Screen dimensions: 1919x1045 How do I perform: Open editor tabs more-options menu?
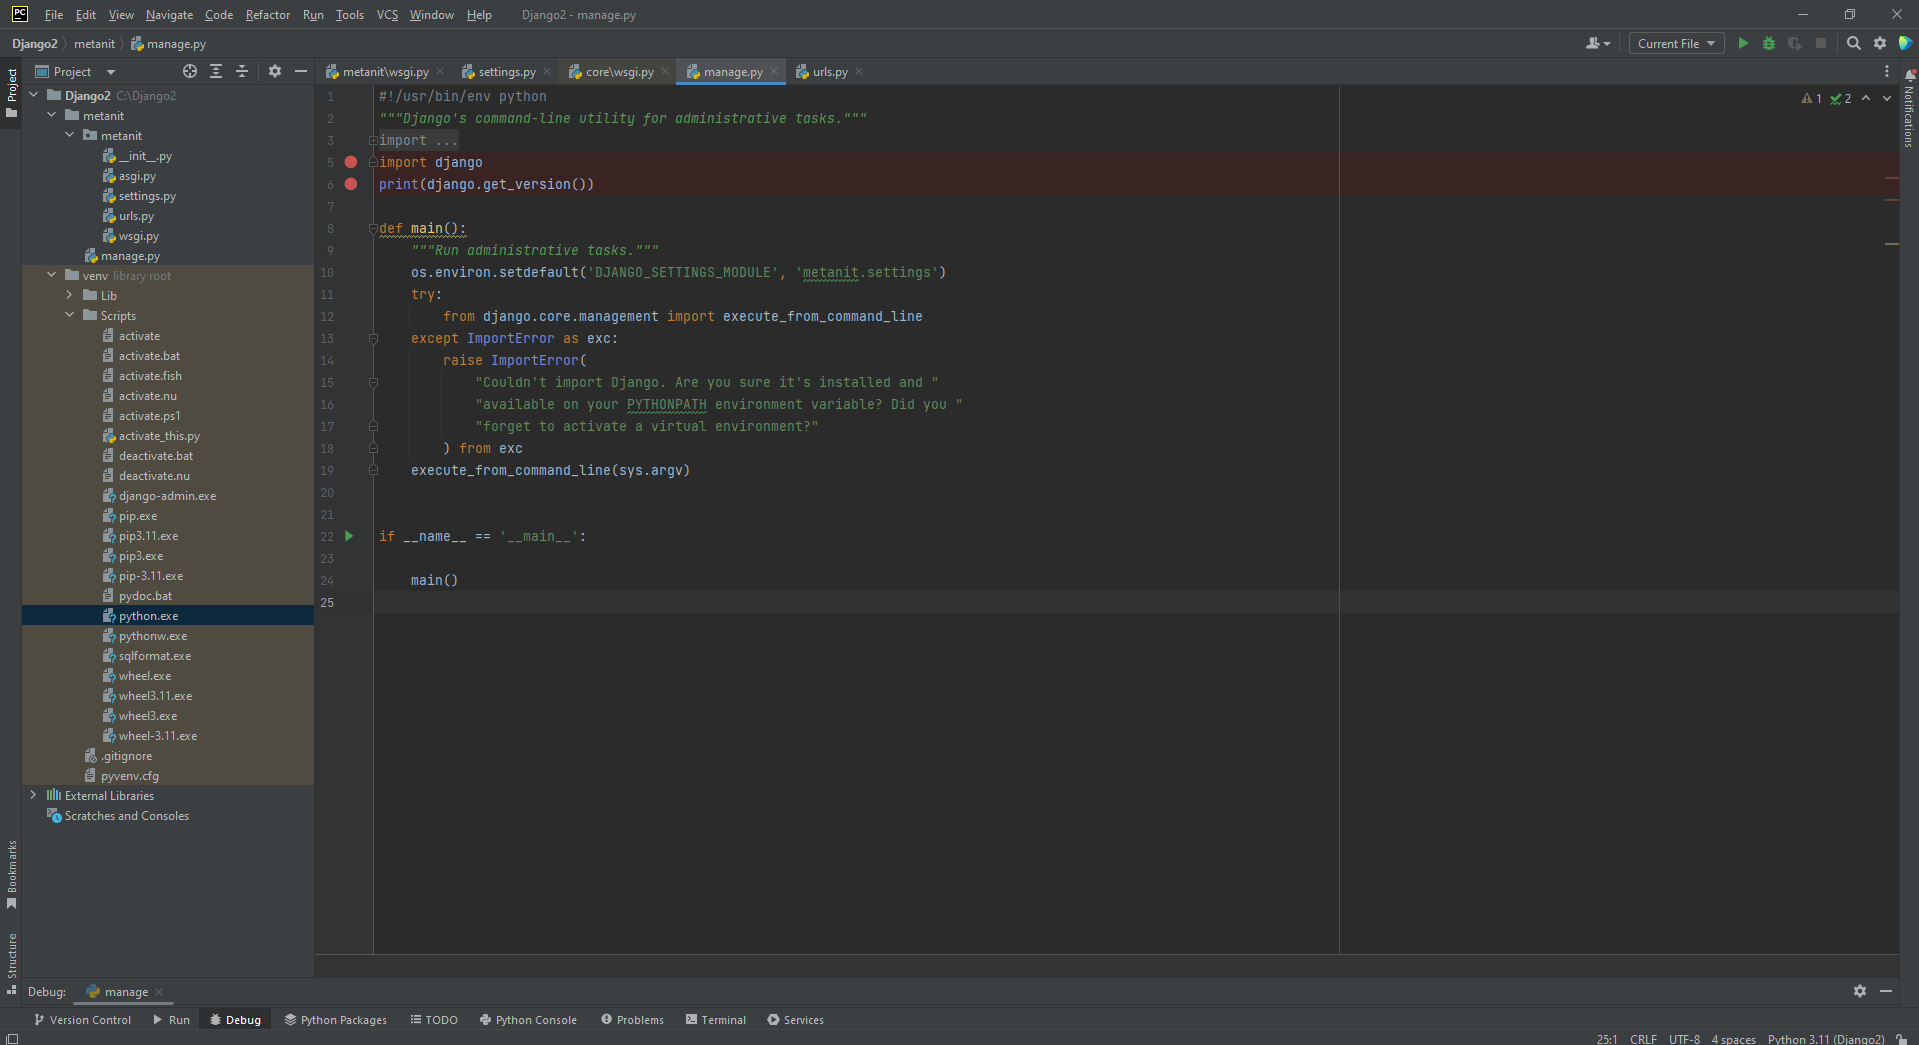(1887, 71)
